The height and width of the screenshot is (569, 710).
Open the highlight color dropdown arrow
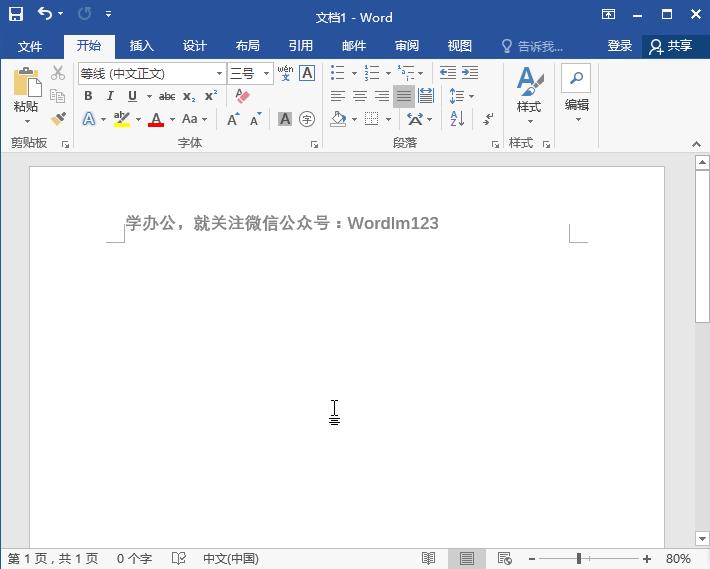138,120
